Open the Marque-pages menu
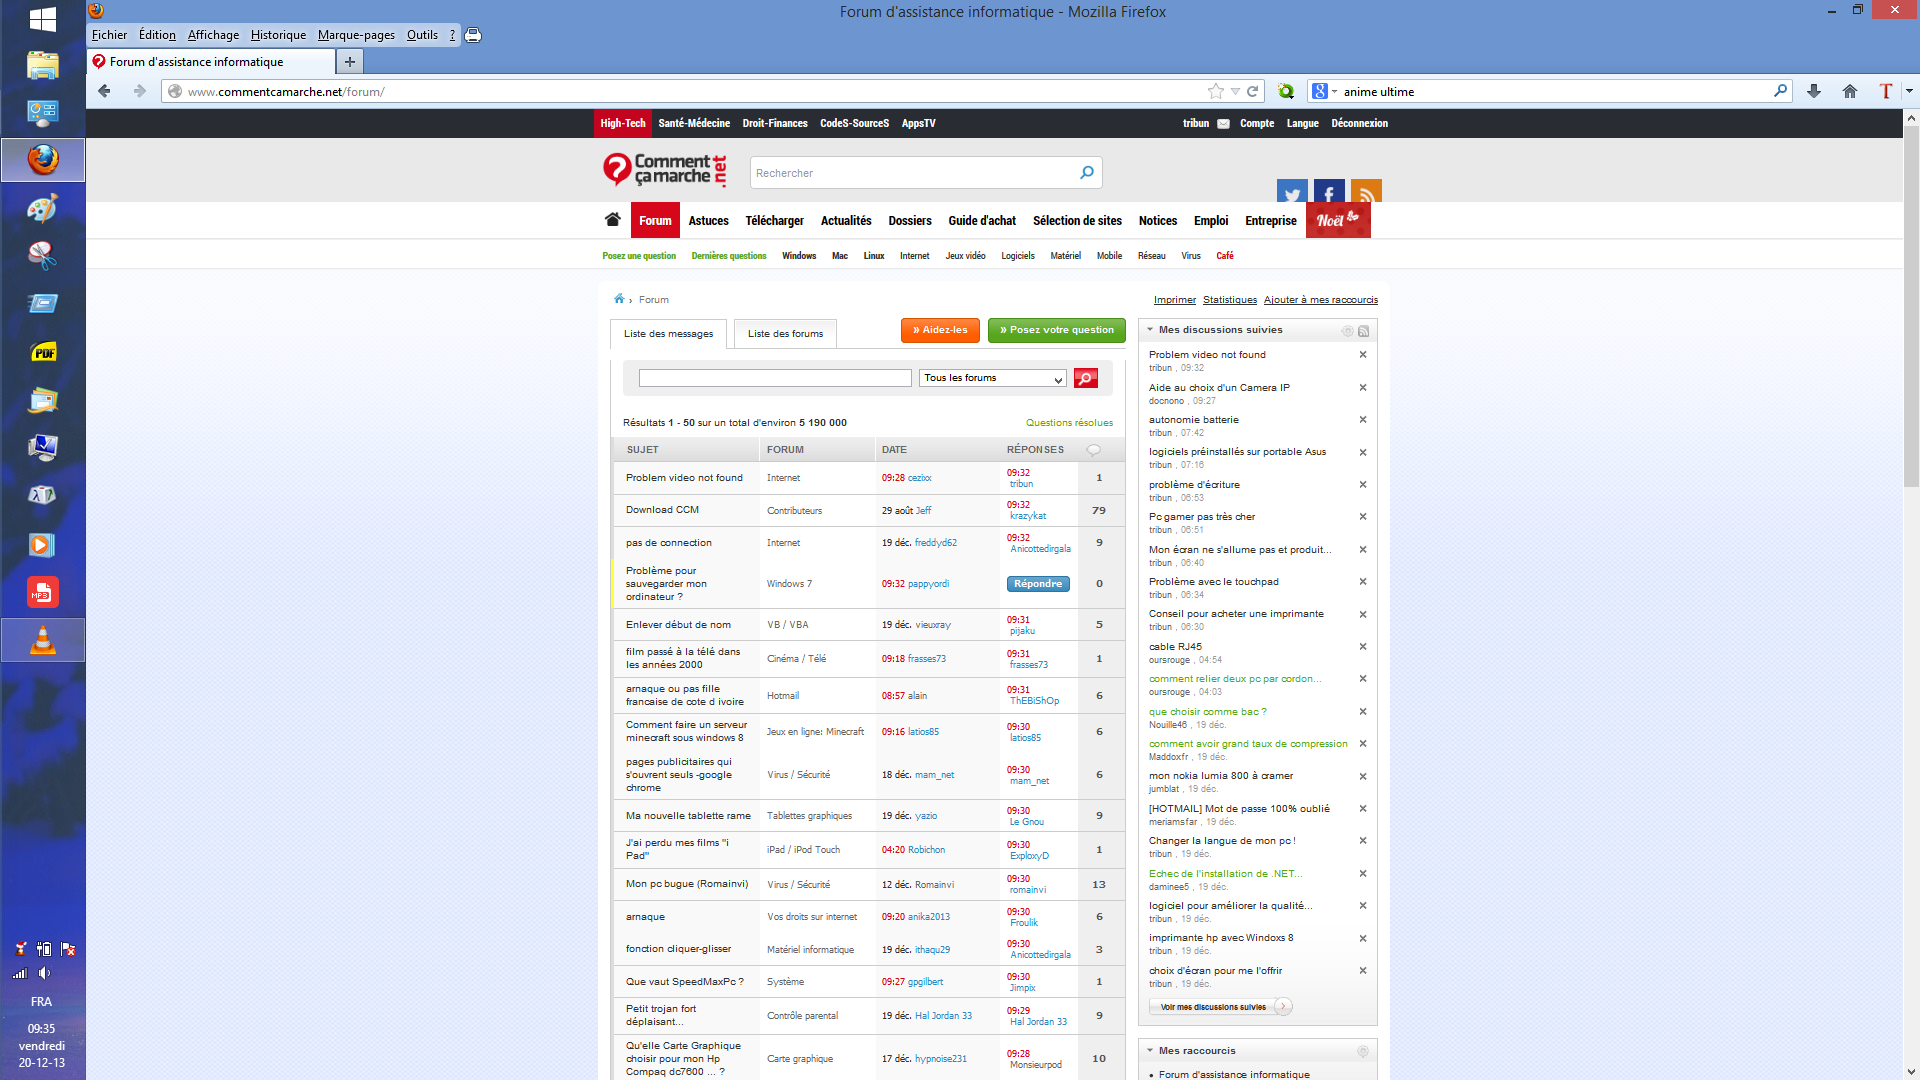This screenshot has height=1080, width=1920. pos(356,35)
